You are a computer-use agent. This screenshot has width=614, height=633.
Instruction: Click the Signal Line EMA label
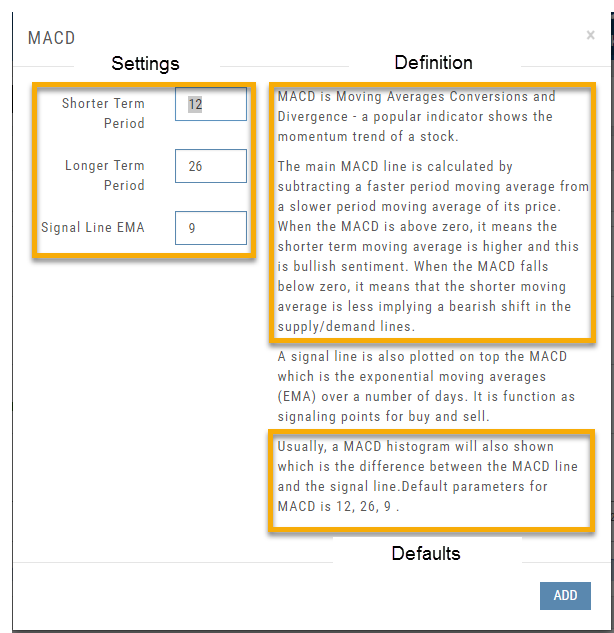point(93,228)
